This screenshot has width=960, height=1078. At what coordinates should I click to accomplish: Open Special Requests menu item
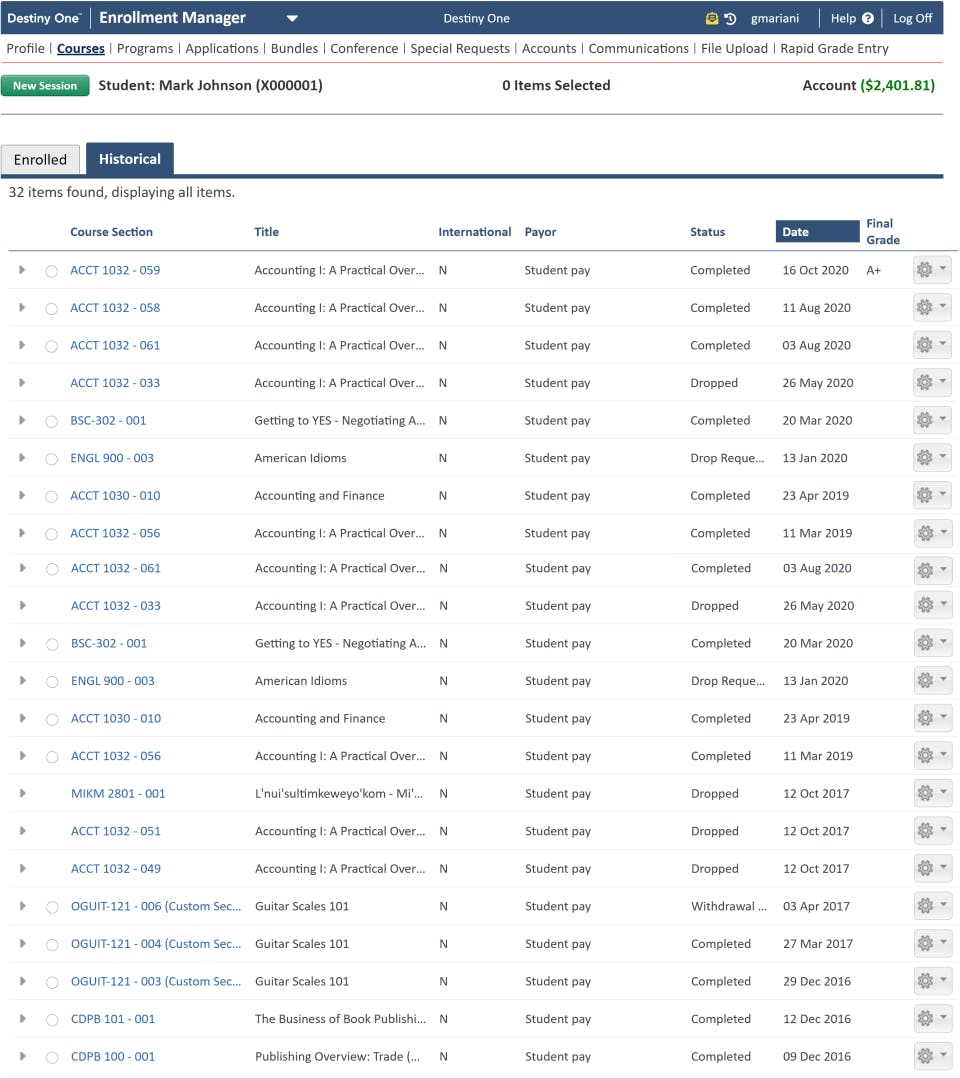pyautogui.click(x=460, y=48)
